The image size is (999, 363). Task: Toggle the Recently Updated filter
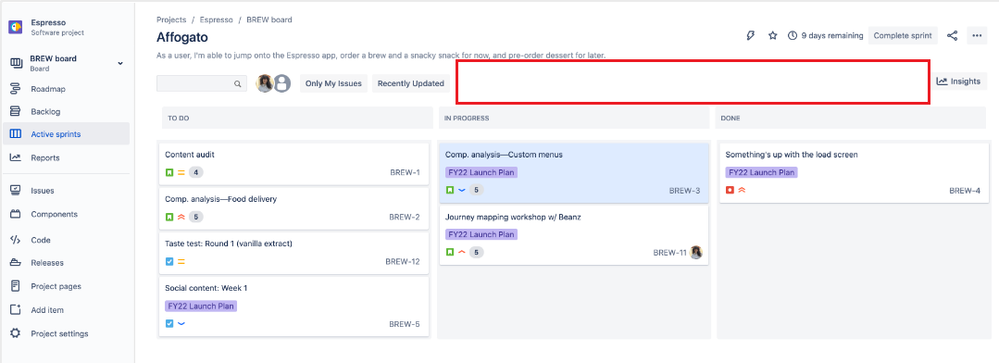click(x=410, y=83)
